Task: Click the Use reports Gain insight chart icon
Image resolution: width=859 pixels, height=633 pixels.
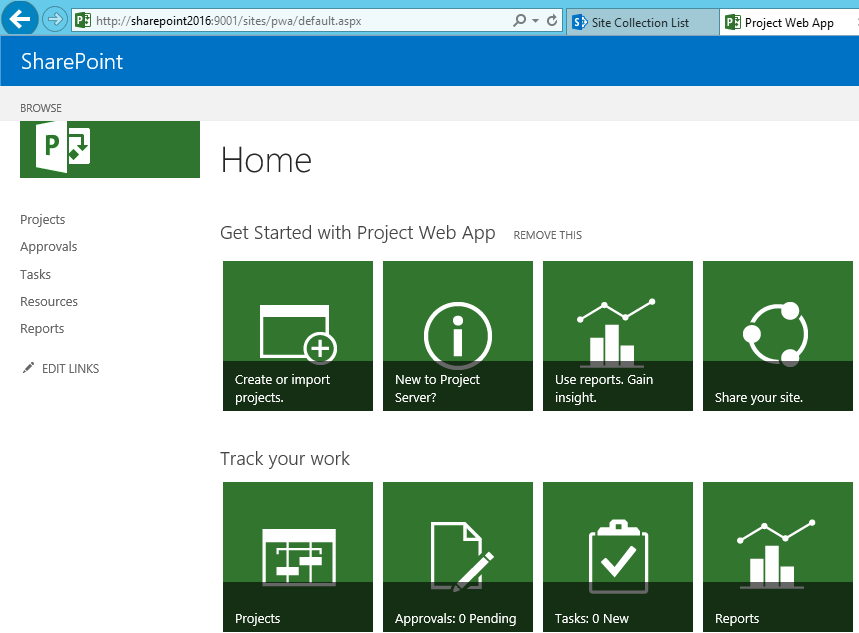Action: click(616, 333)
